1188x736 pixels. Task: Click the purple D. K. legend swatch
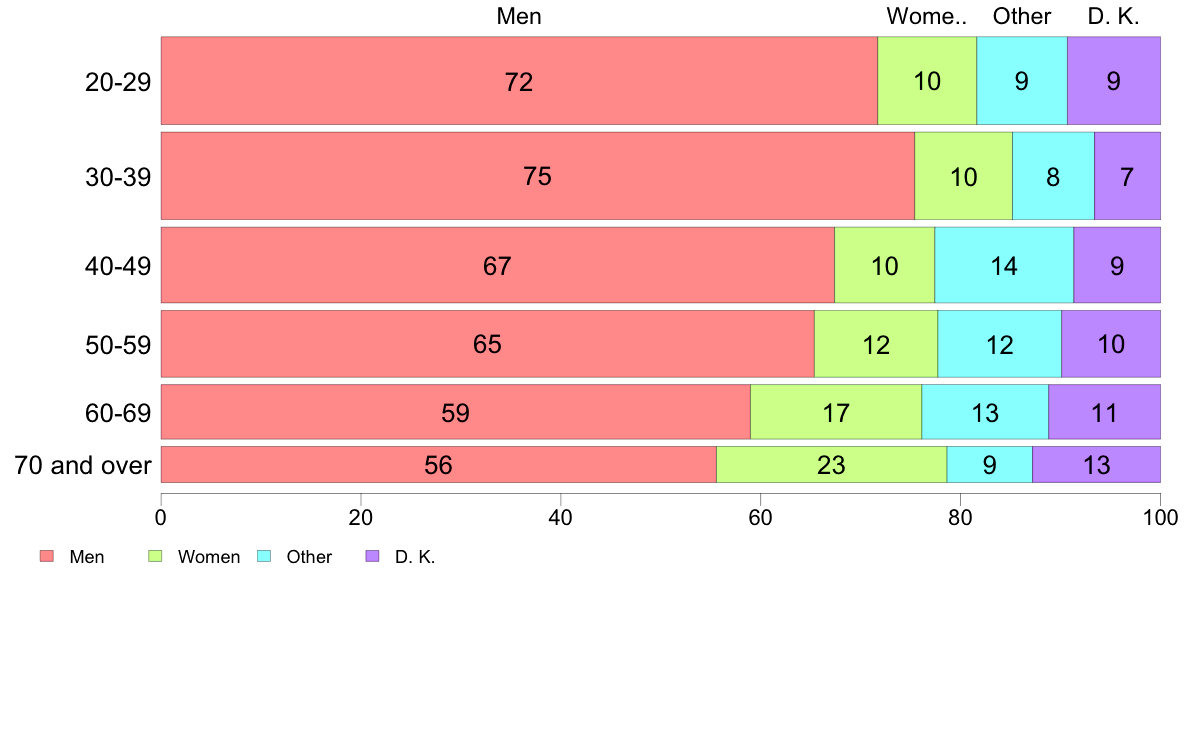click(x=372, y=557)
